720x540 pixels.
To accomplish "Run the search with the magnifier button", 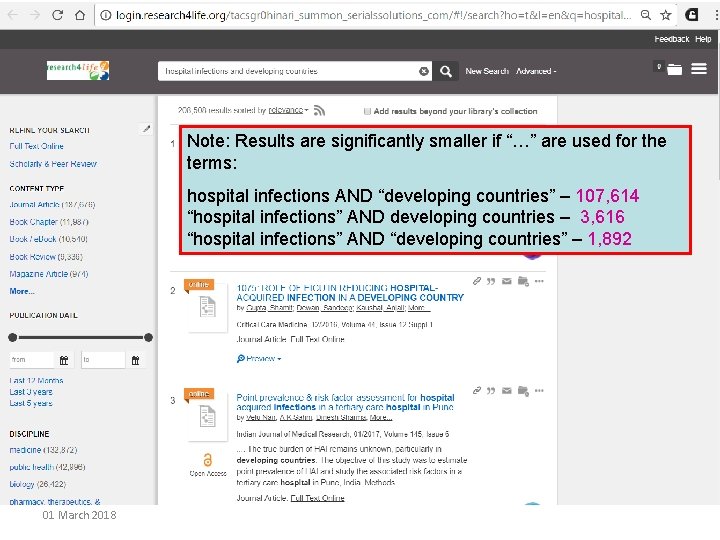I will click(445, 71).
